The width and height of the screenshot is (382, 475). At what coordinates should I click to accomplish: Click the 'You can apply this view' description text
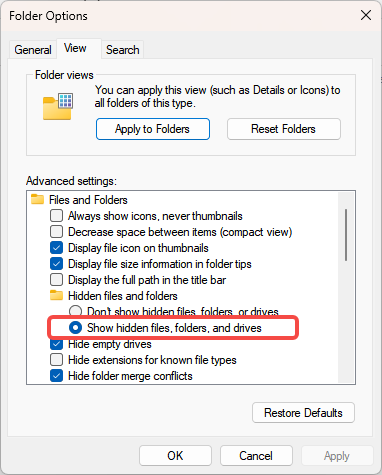coord(217,97)
